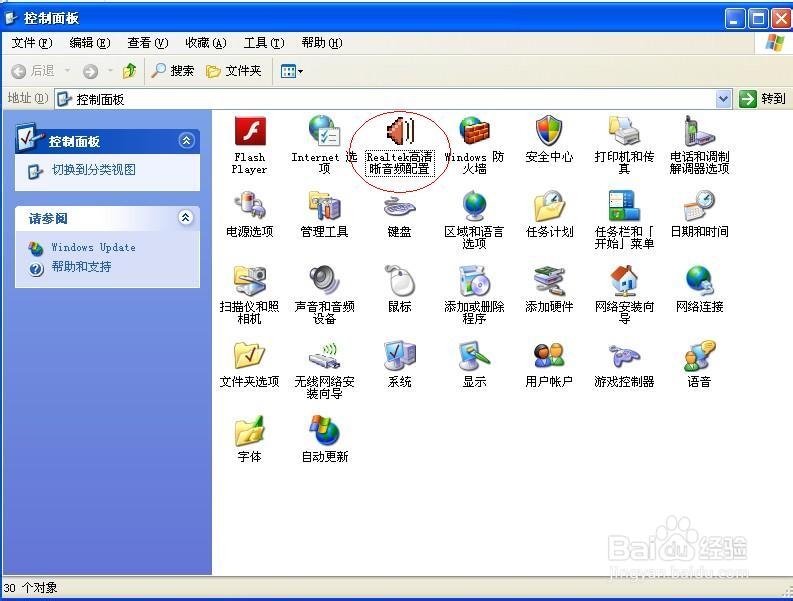Open 管理工具 icon
Image resolution: width=793 pixels, height=601 pixels.
point(324,205)
